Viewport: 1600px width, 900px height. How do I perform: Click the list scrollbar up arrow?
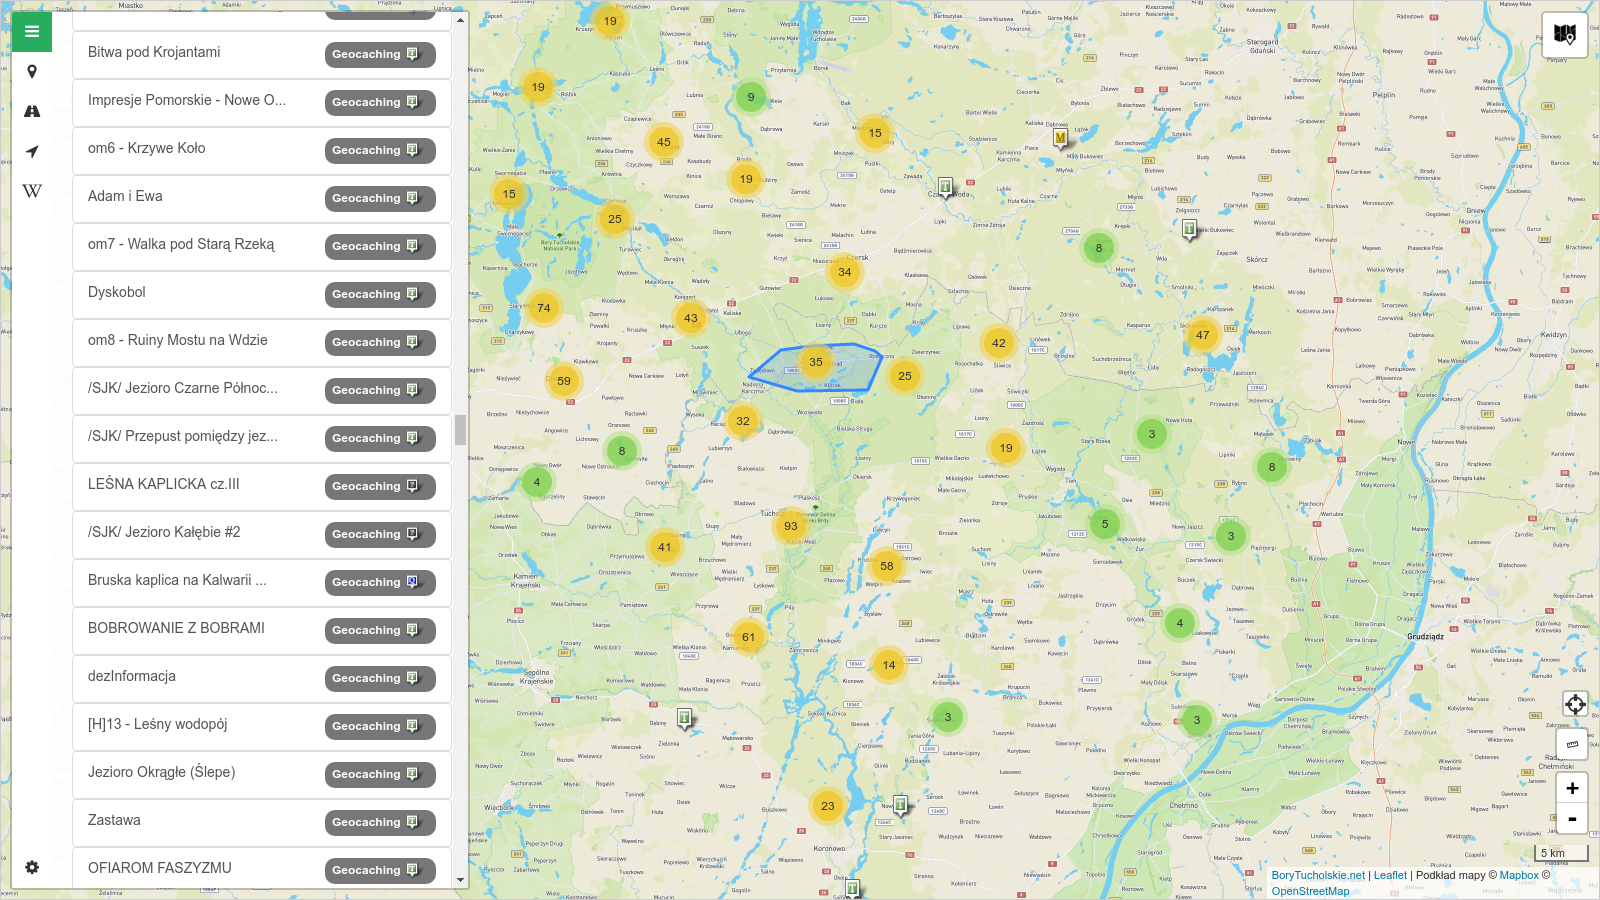[x=460, y=20]
